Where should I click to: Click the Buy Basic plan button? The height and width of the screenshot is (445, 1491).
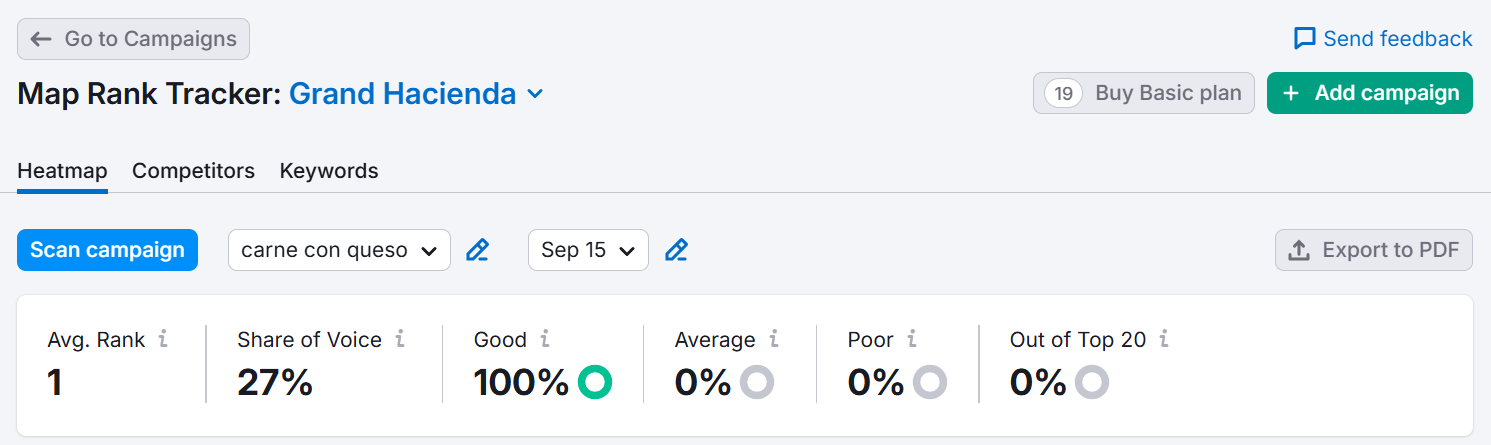1143,93
